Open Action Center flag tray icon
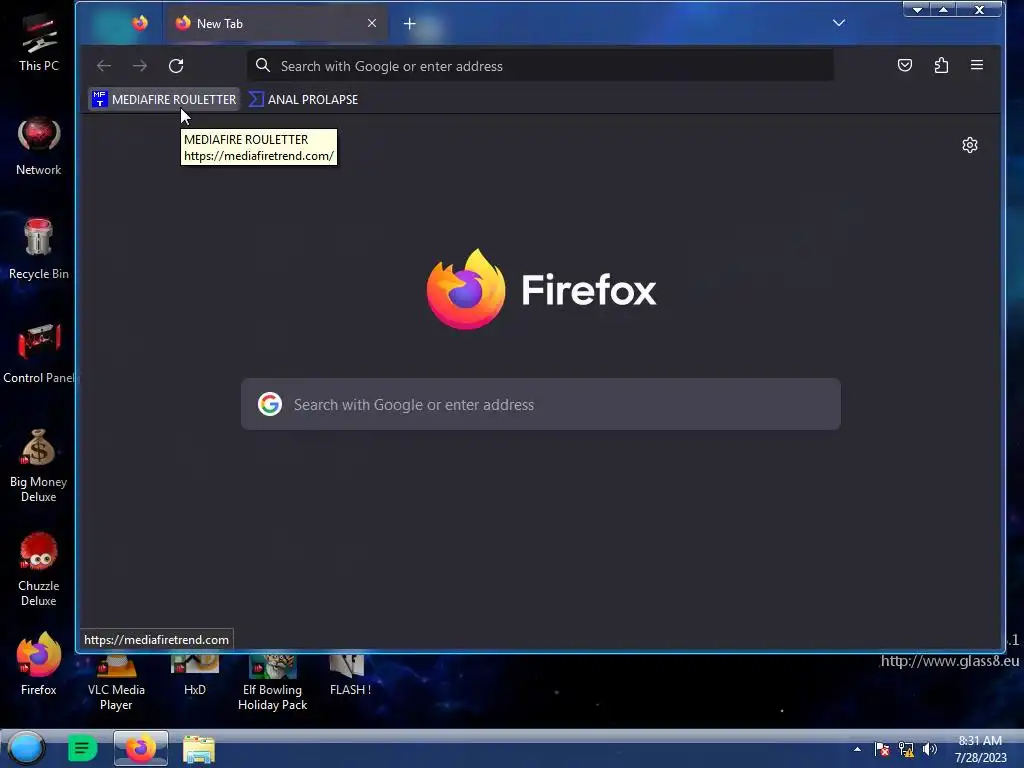 click(882, 749)
